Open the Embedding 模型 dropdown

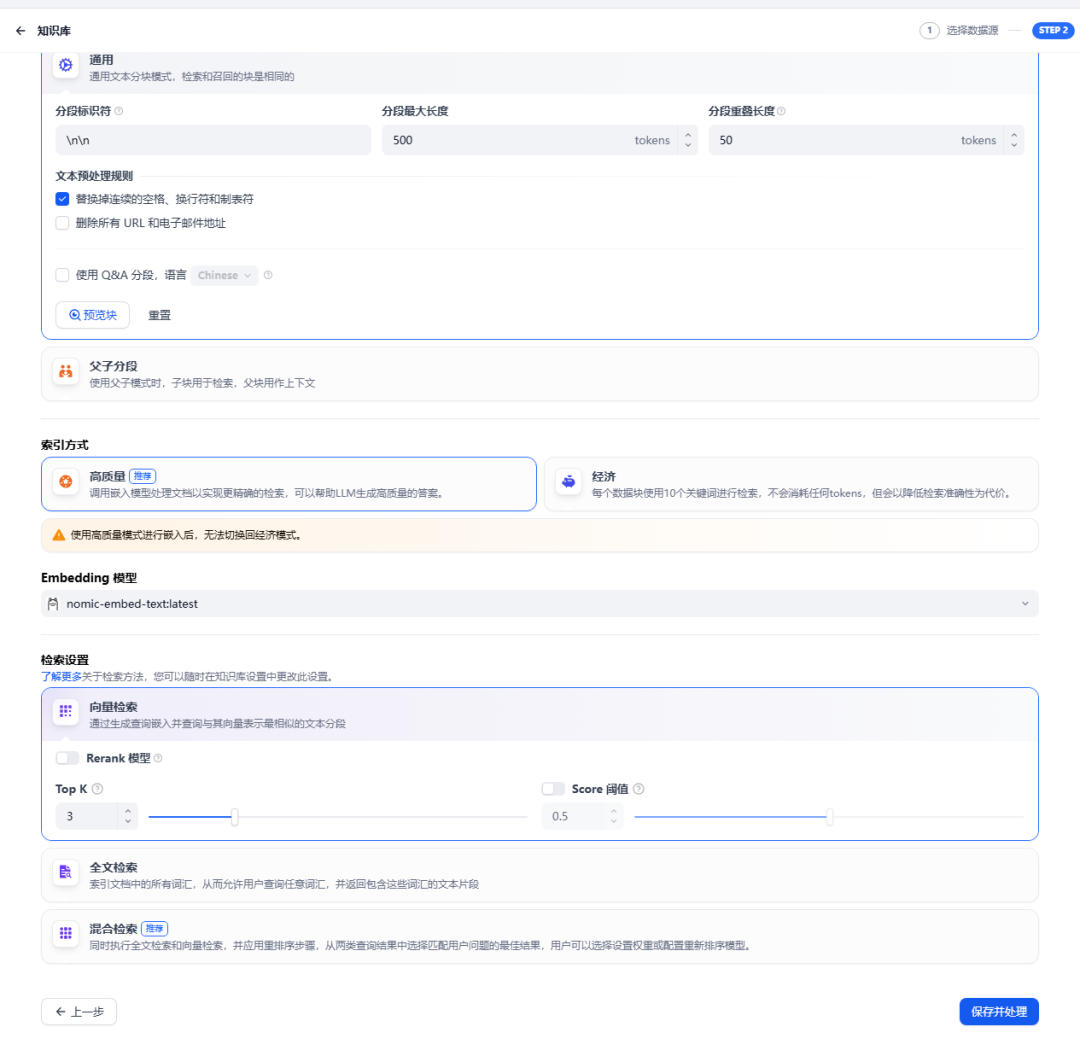(x=539, y=604)
